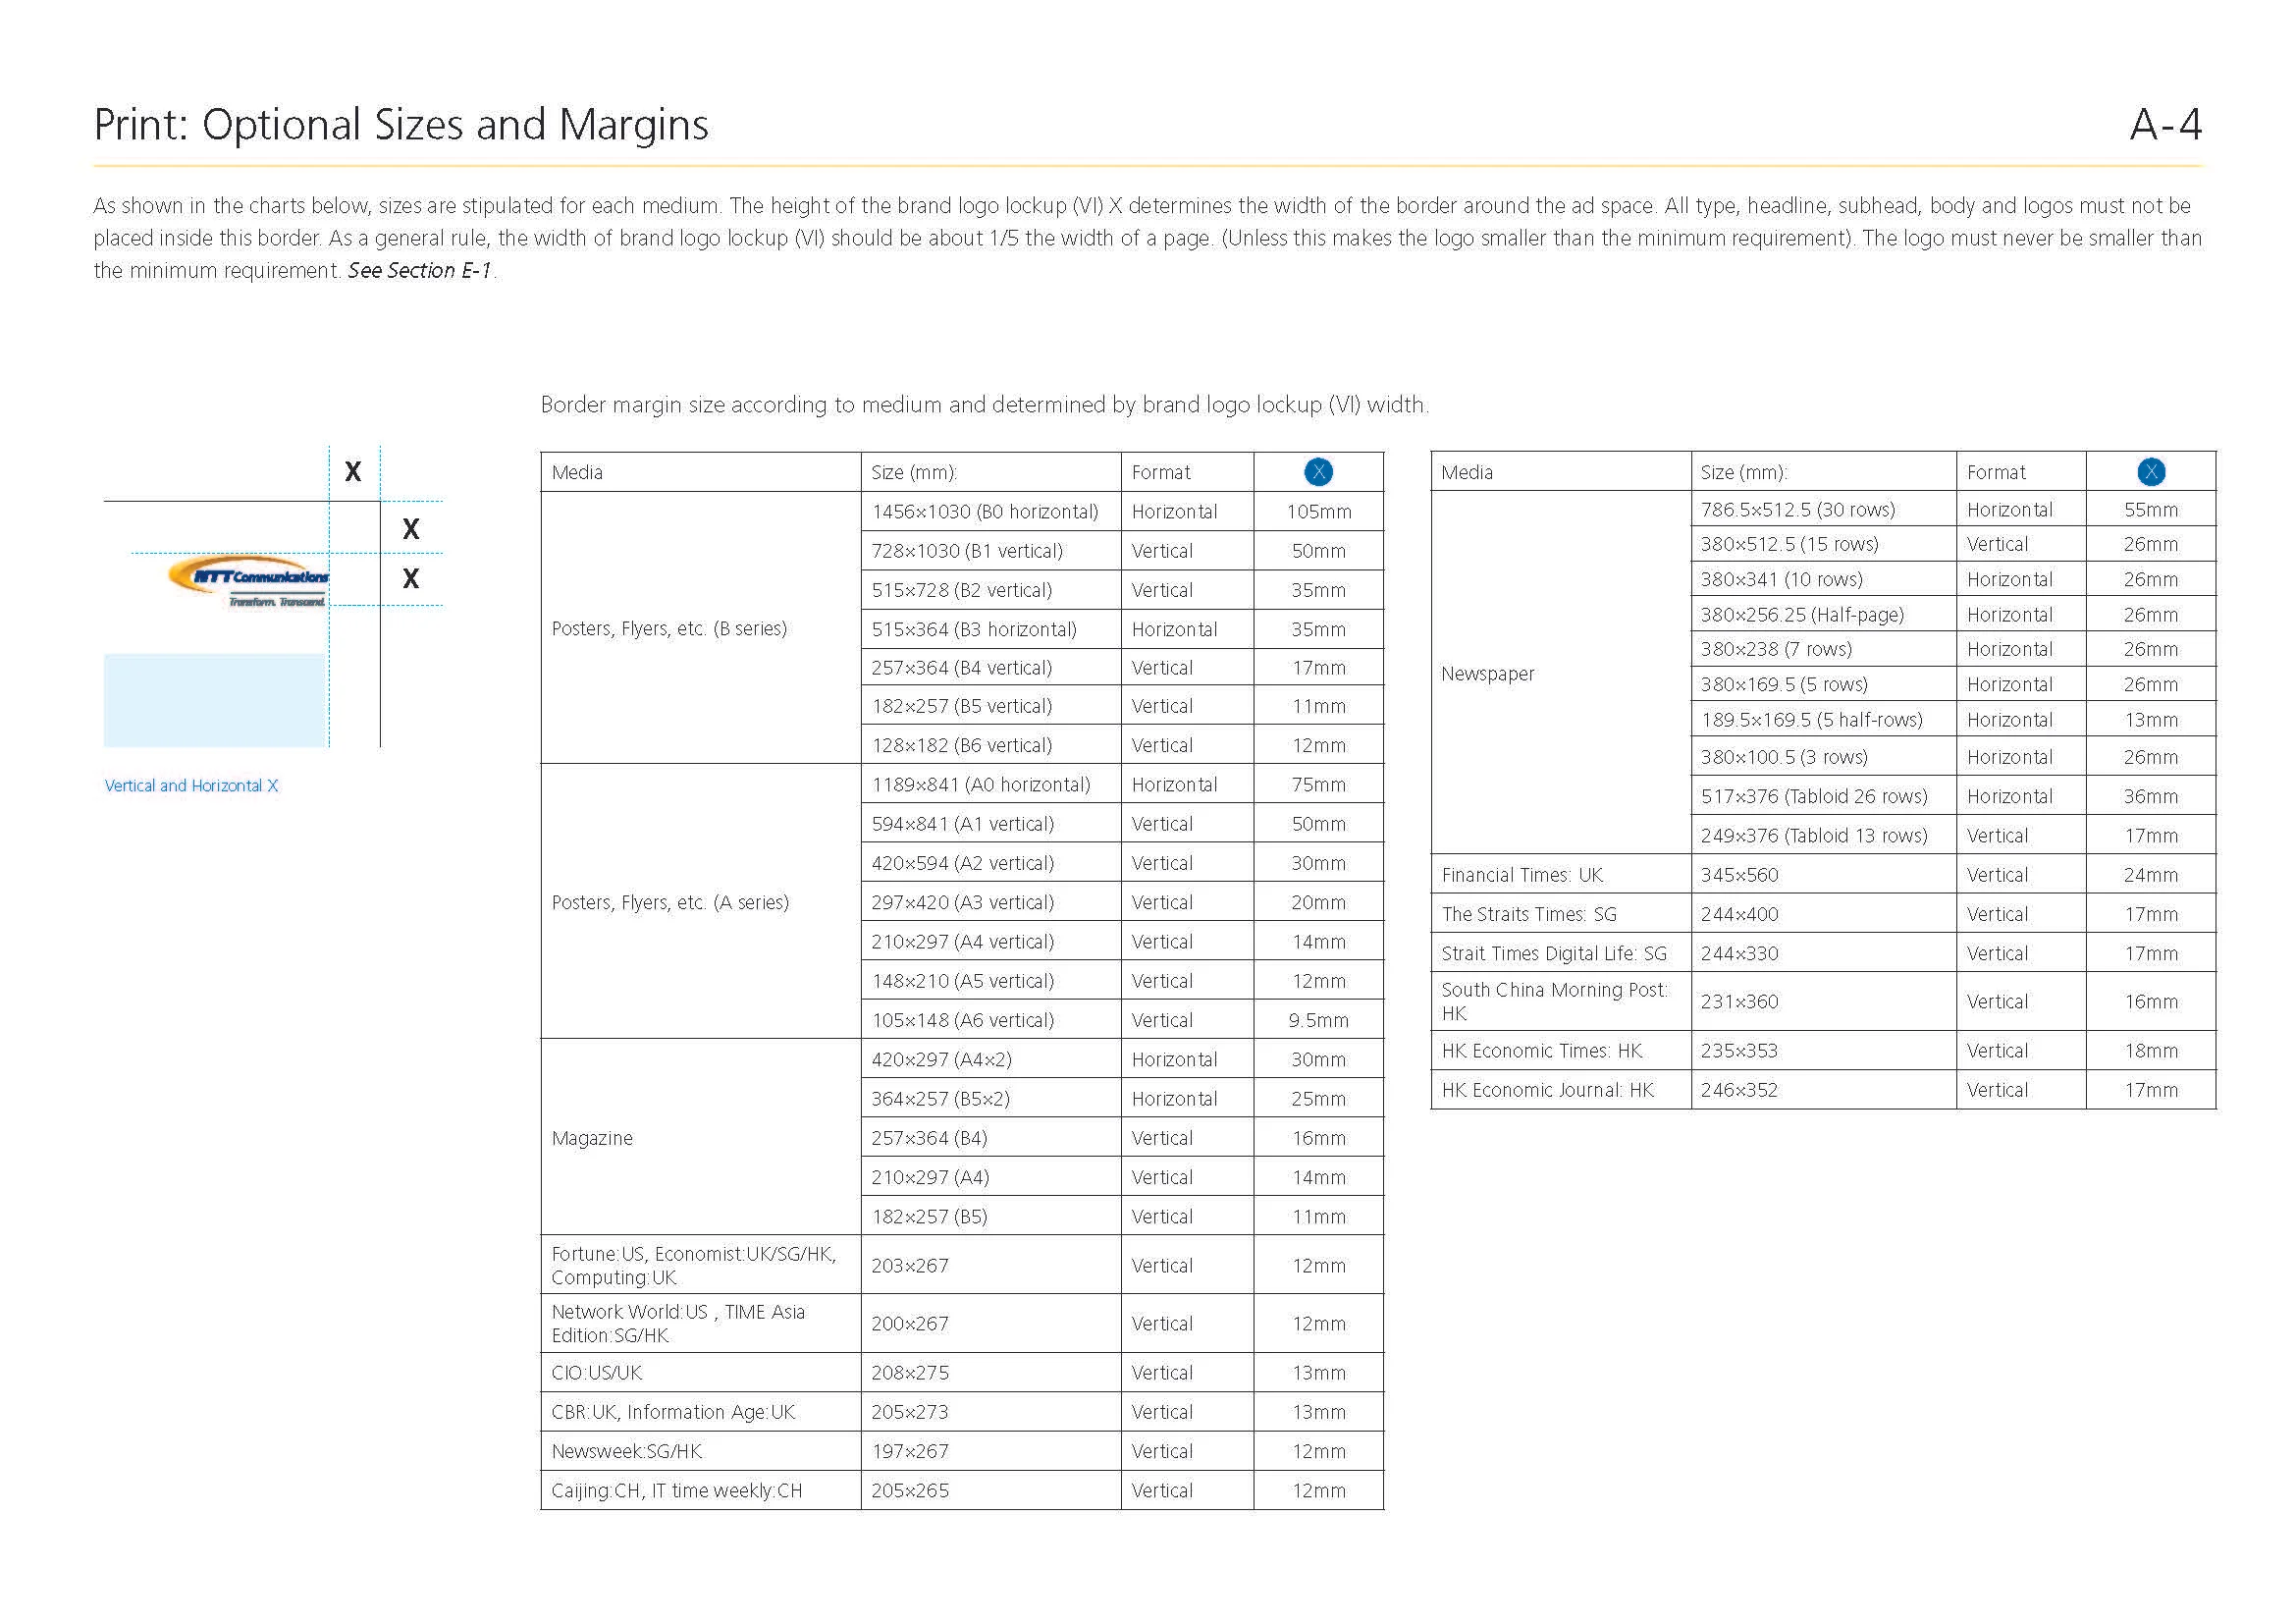The image size is (2296, 1624).
Task: Select the 1456×1030 (B0 horizontal) cell
Action: [x=985, y=512]
